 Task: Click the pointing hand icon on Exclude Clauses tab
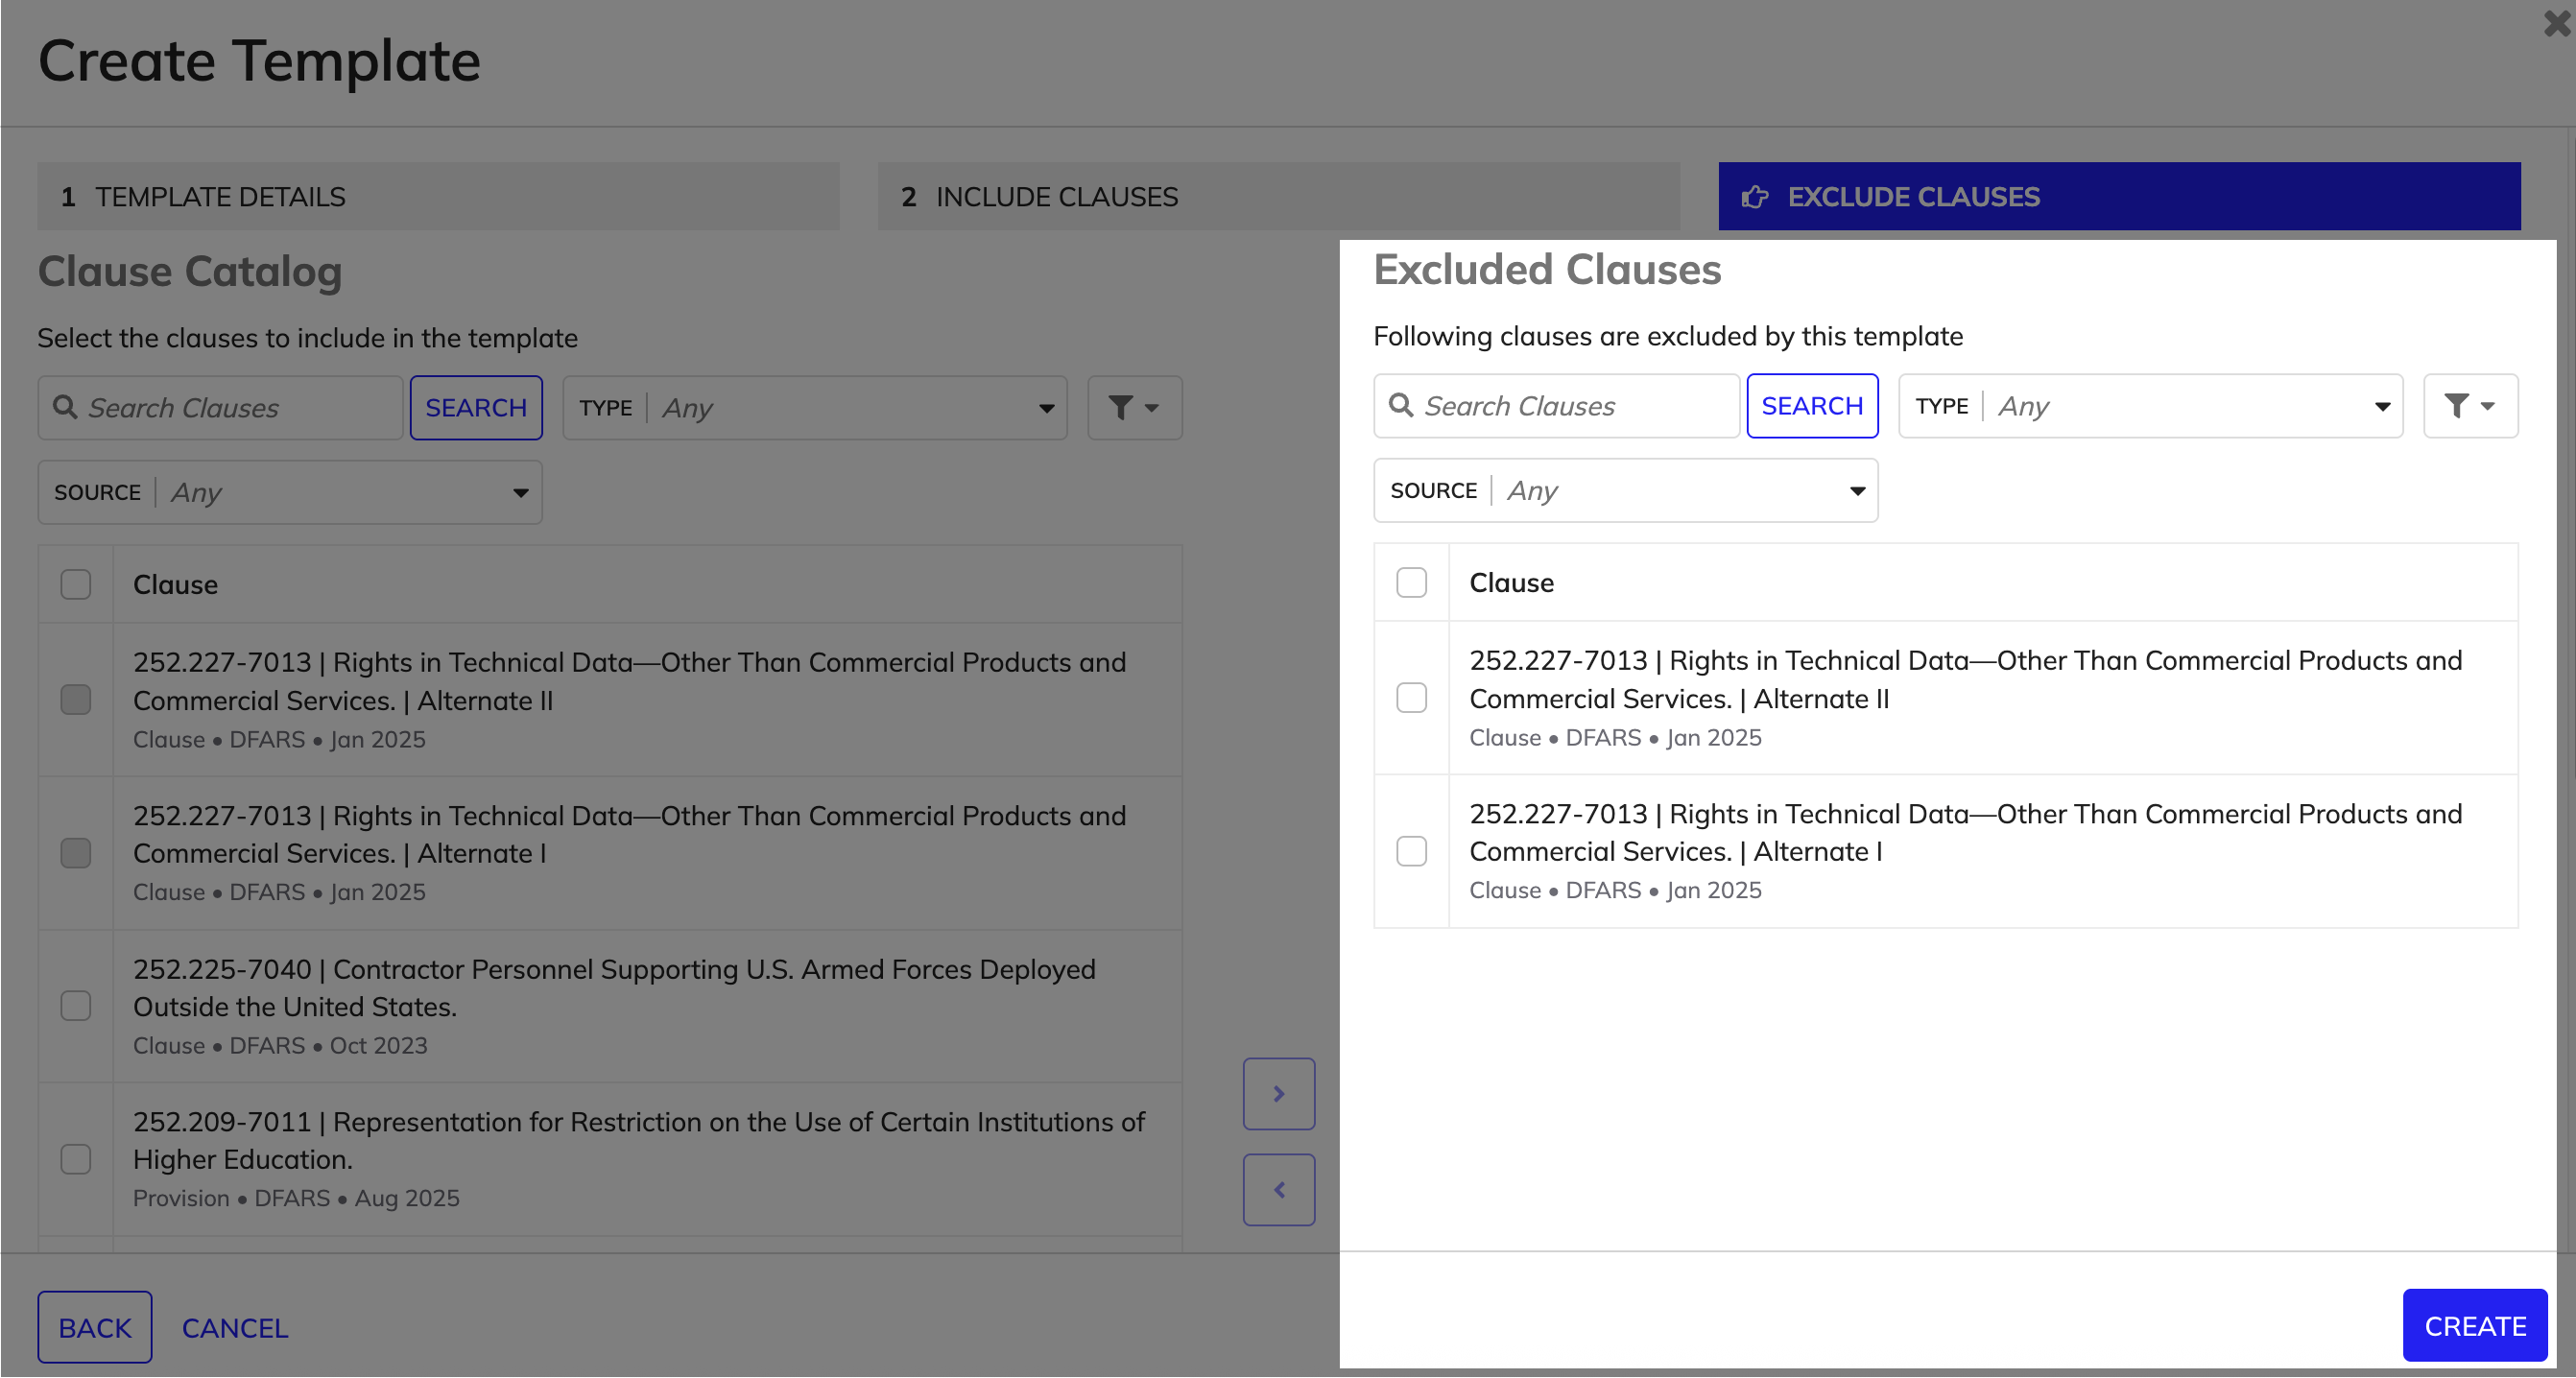tap(1754, 197)
